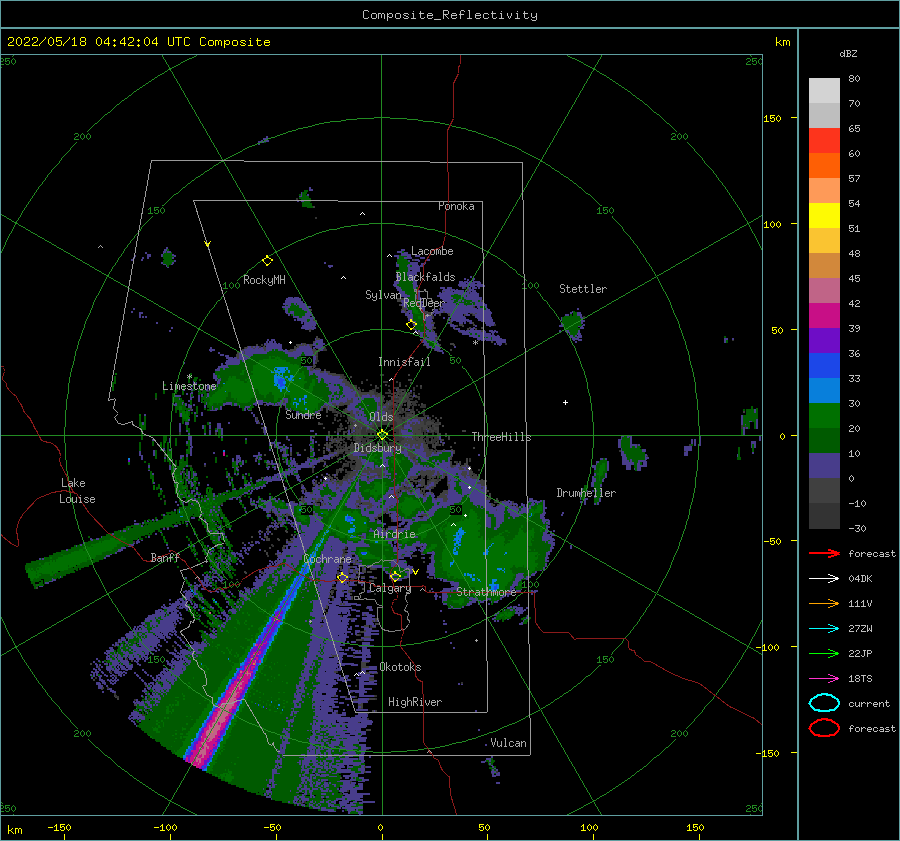
Task: Click the red forecast ellipse icon
Action: click(824, 728)
